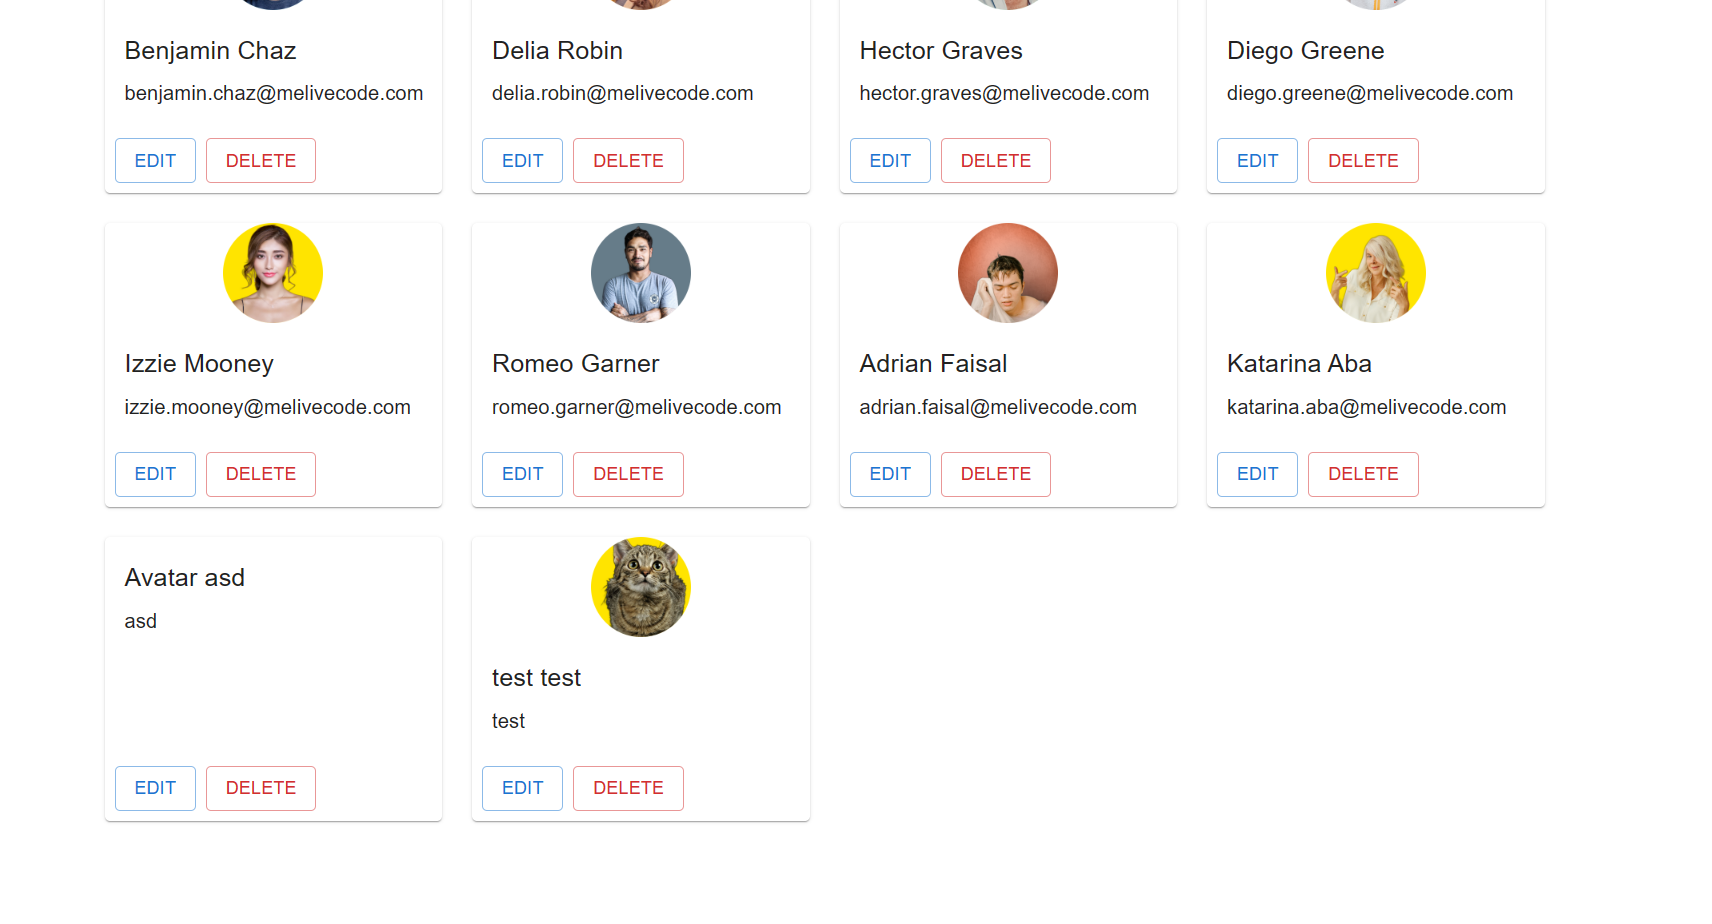Viewport: 1712px width, 924px height.
Task: Click Izzie Mooney's avatar photo
Action: (x=273, y=273)
